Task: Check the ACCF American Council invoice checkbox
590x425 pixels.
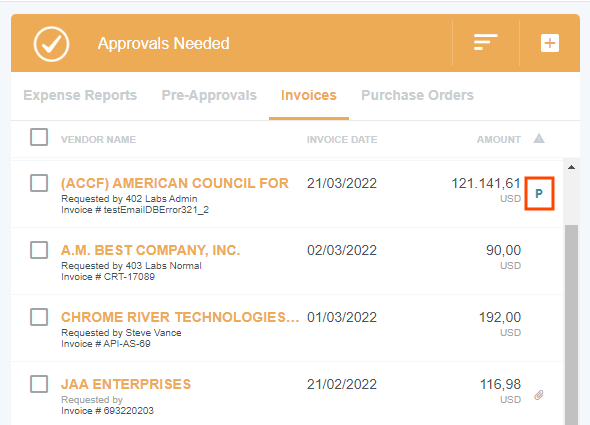Action: pyautogui.click(x=39, y=183)
